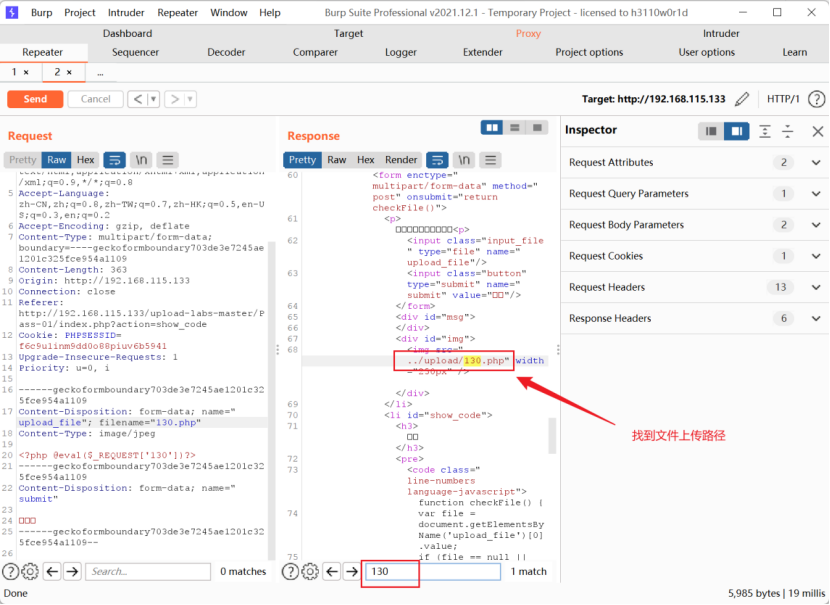Edit target with the pencil icon
830x605 pixels.
click(x=742, y=99)
